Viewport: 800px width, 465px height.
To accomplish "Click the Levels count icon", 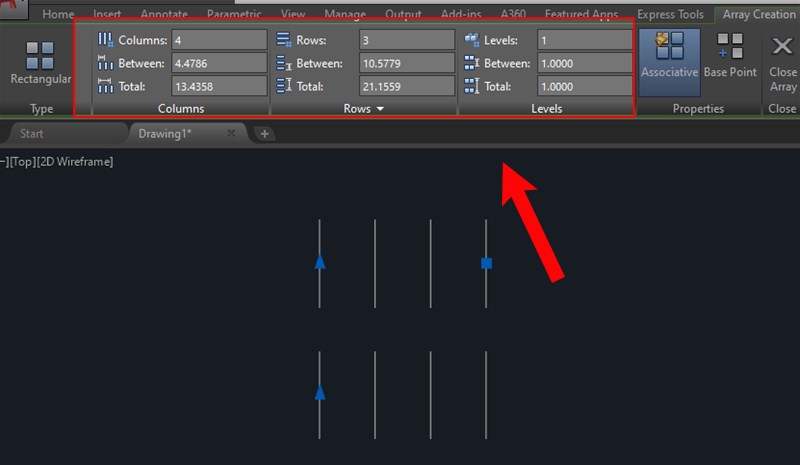I will coord(471,40).
